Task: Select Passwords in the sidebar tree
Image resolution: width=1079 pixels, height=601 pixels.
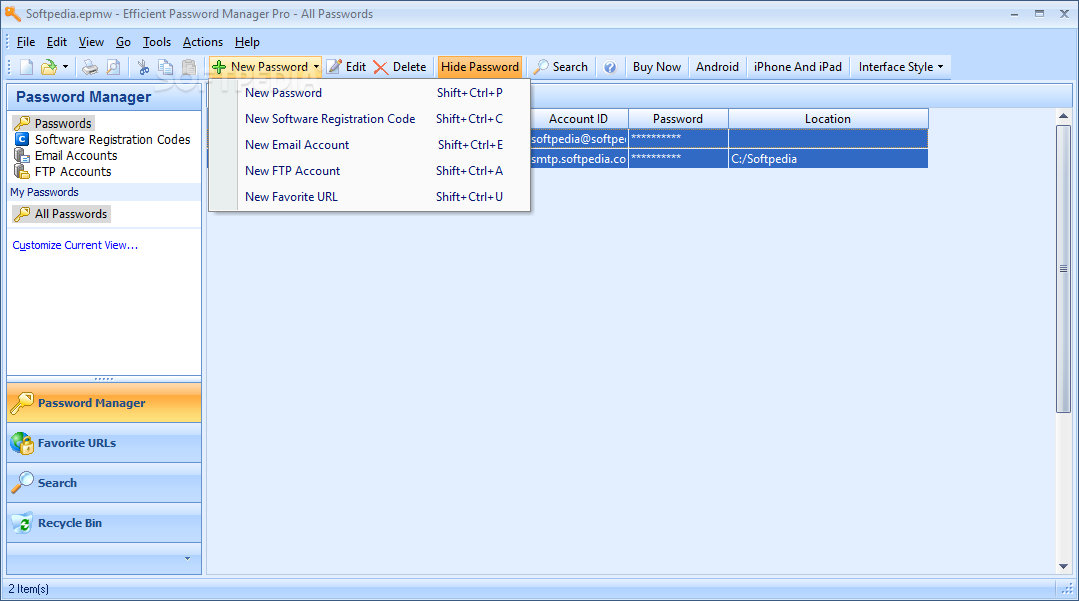Action: coord(63,123)
